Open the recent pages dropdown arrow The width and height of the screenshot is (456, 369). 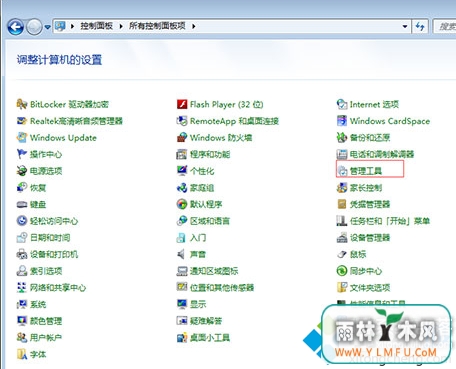[x=47, y=27]
